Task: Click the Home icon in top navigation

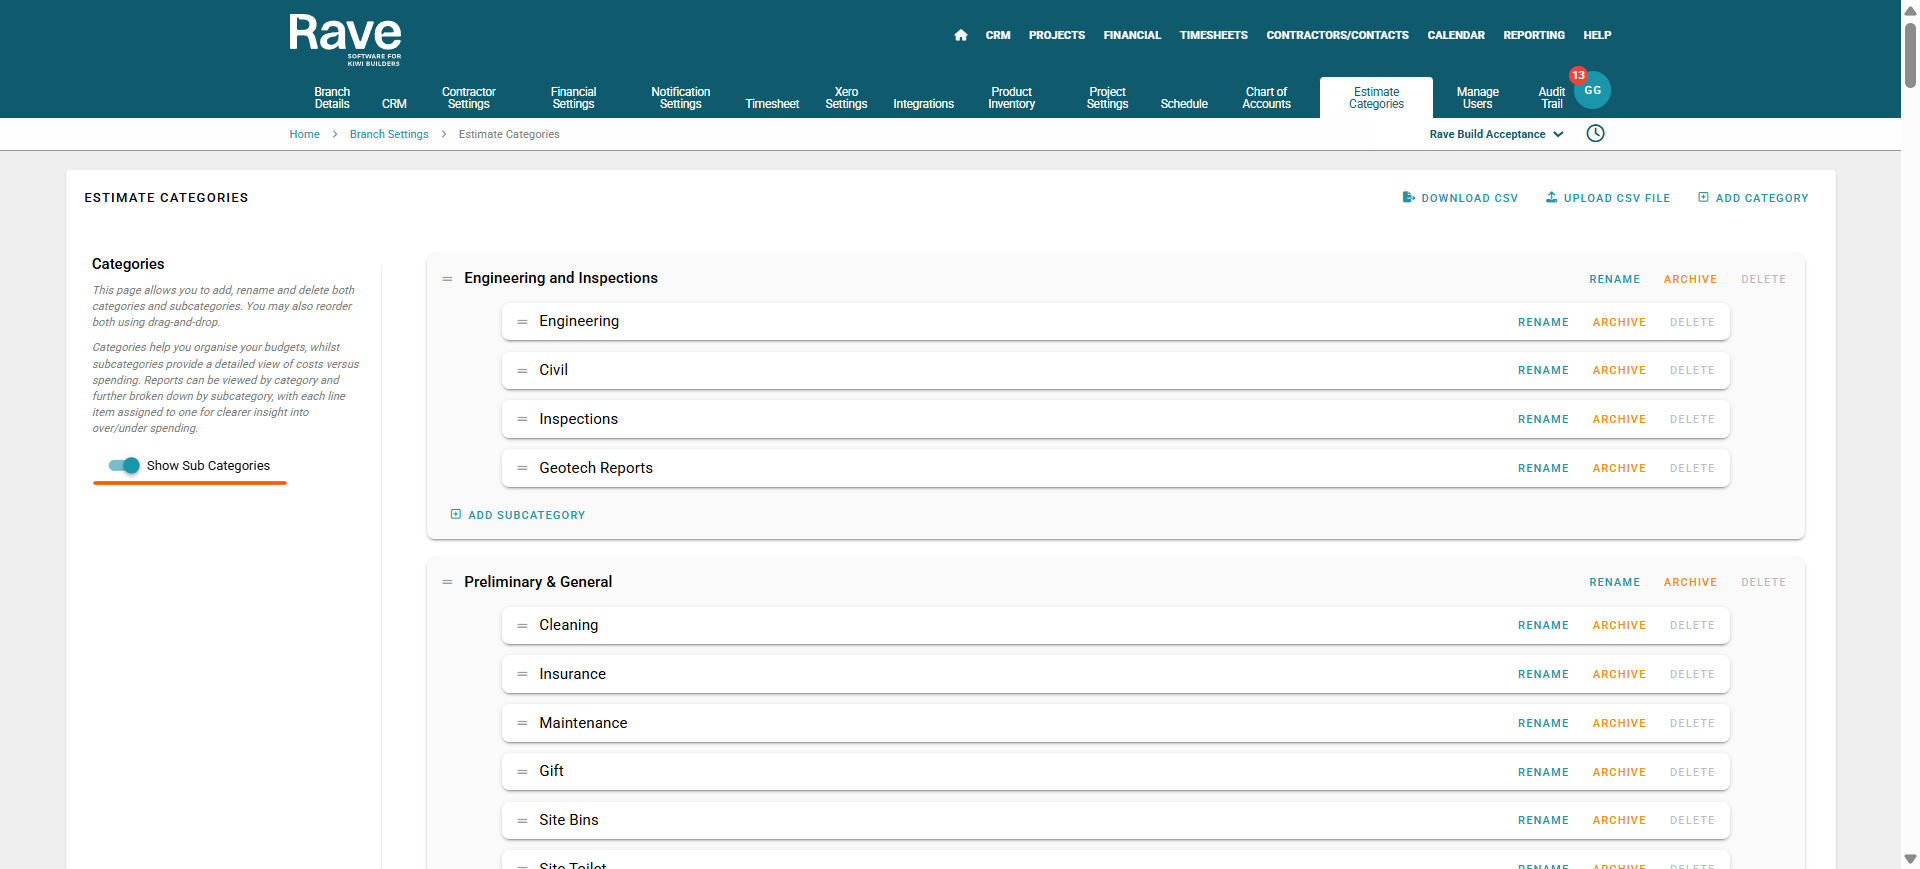Action: click(960, 35)
